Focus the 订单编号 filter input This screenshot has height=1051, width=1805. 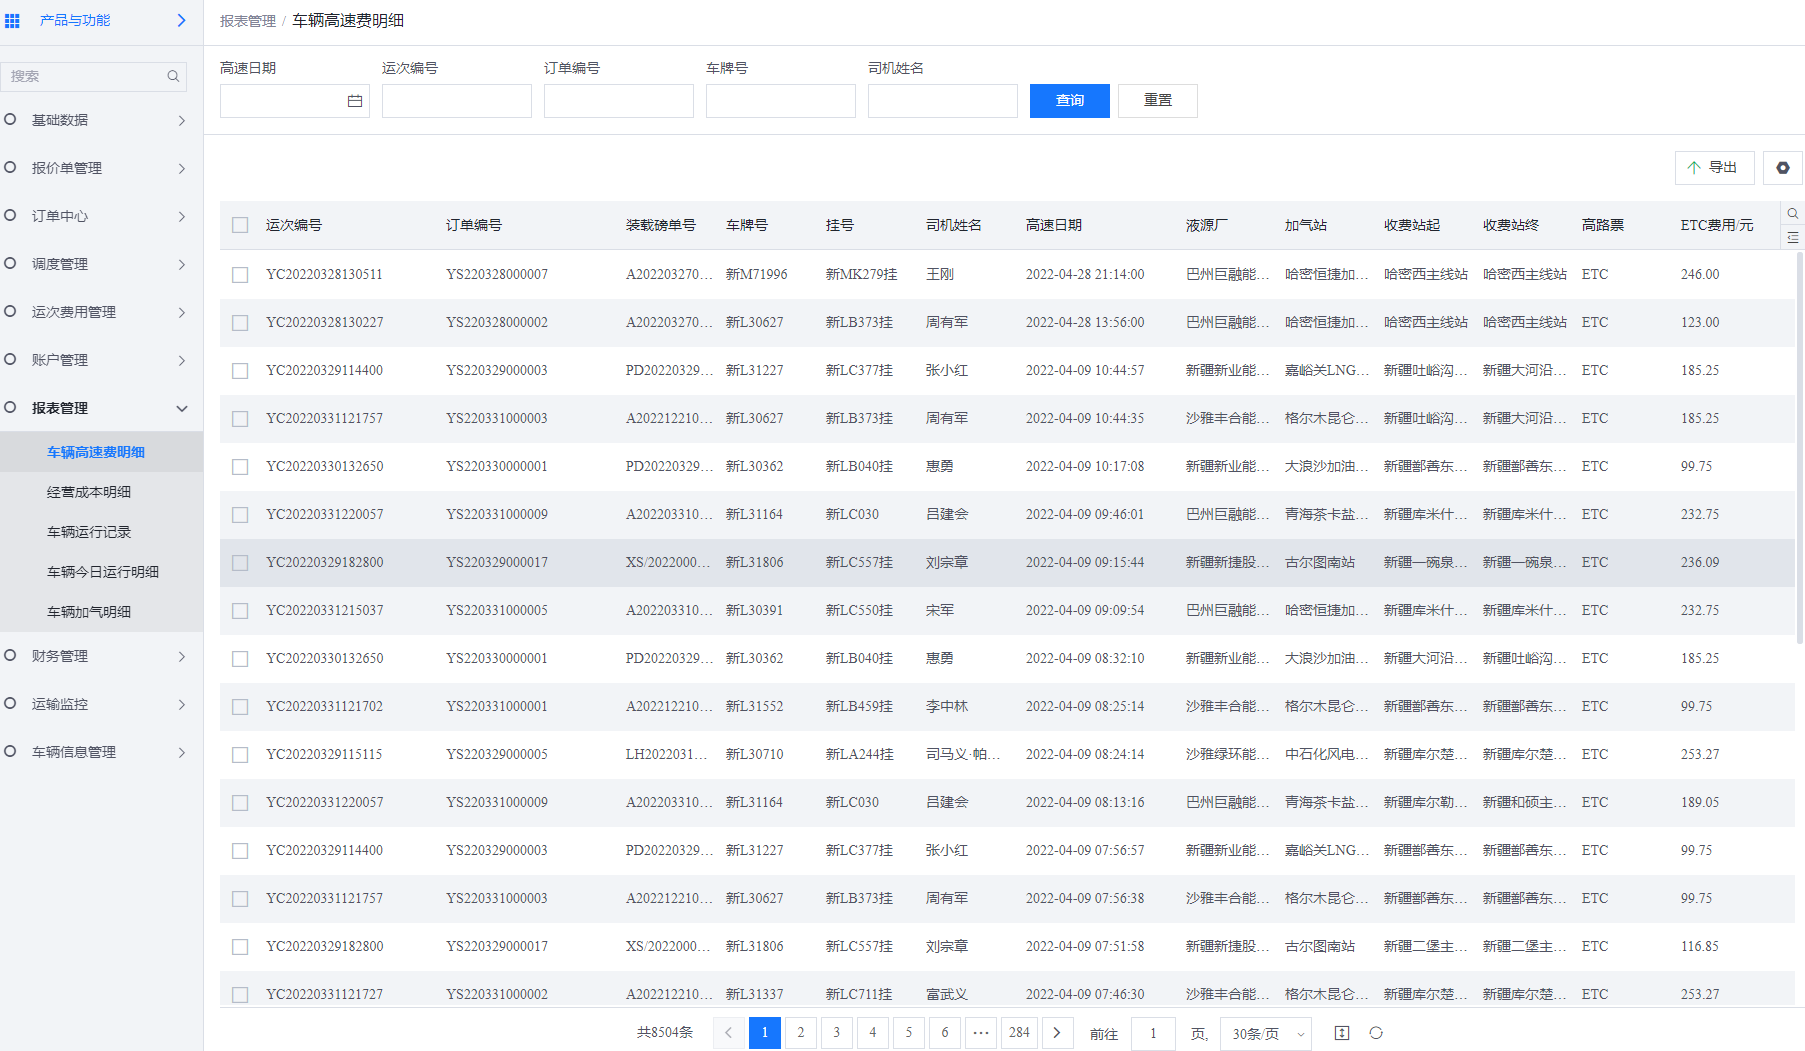point(618,101)
